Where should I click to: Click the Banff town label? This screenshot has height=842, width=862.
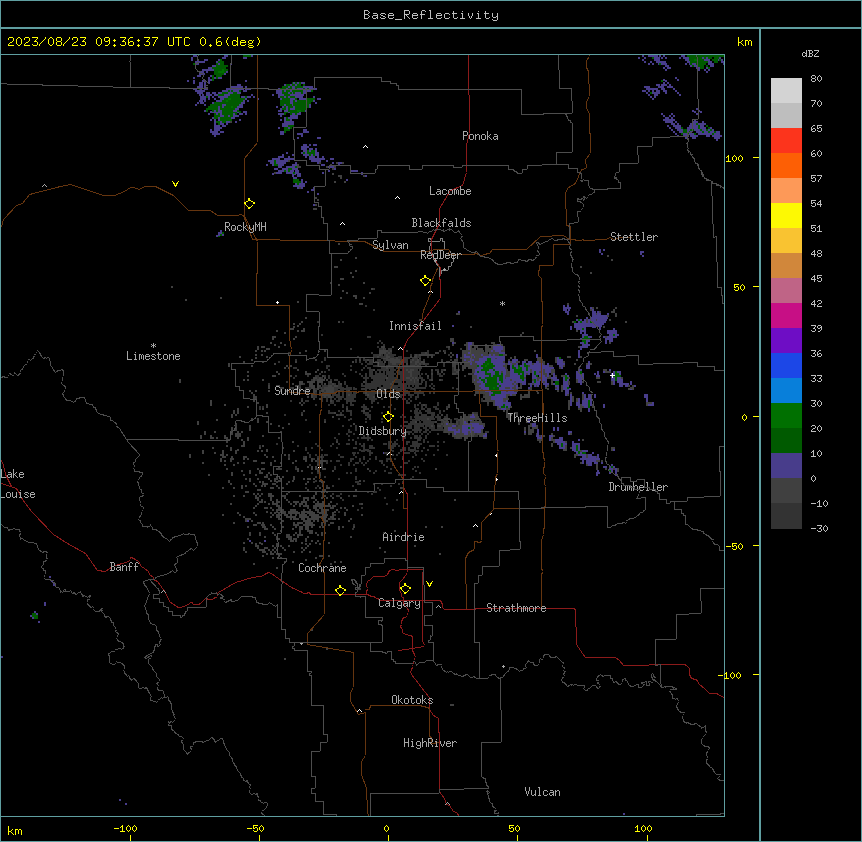tap(124, 567)
